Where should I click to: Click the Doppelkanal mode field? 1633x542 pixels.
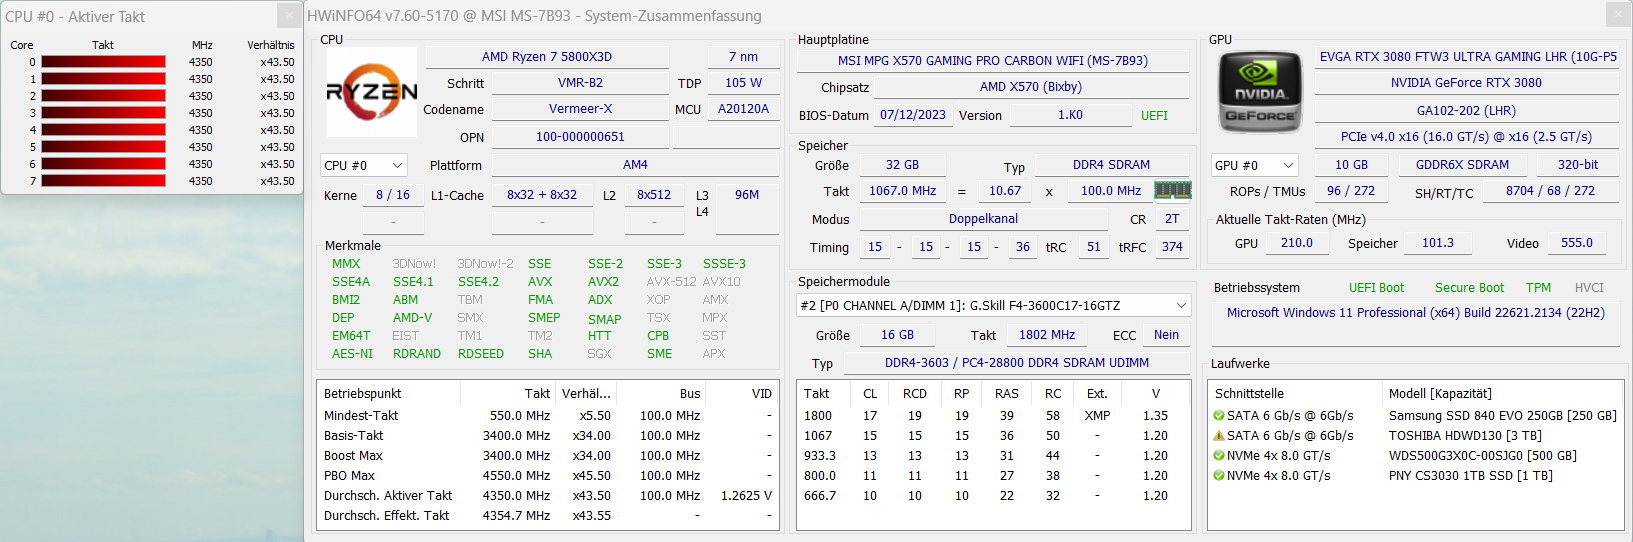tap(983, 219)
